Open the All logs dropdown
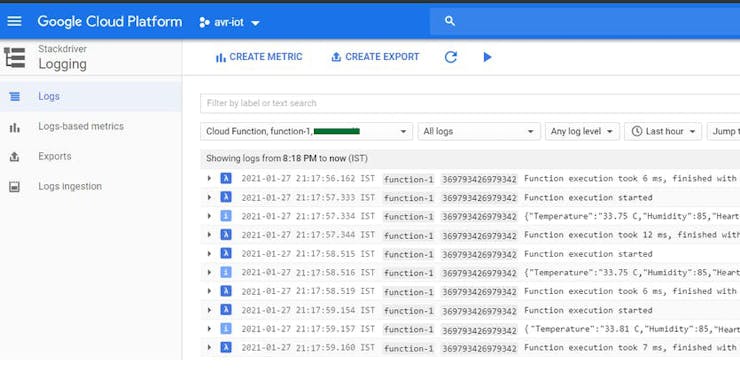 click(x=479, y=131)
